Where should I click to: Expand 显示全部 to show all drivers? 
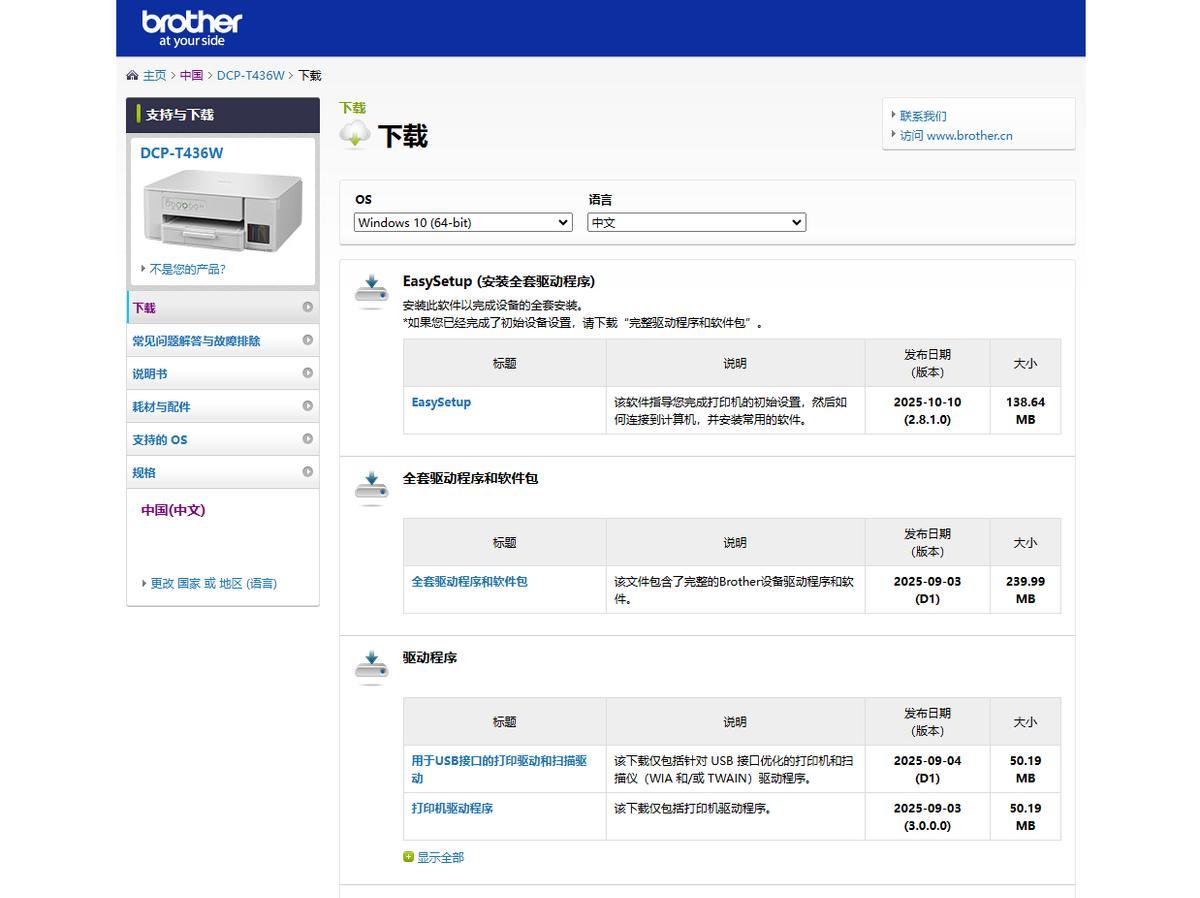[x=440, y=857]
